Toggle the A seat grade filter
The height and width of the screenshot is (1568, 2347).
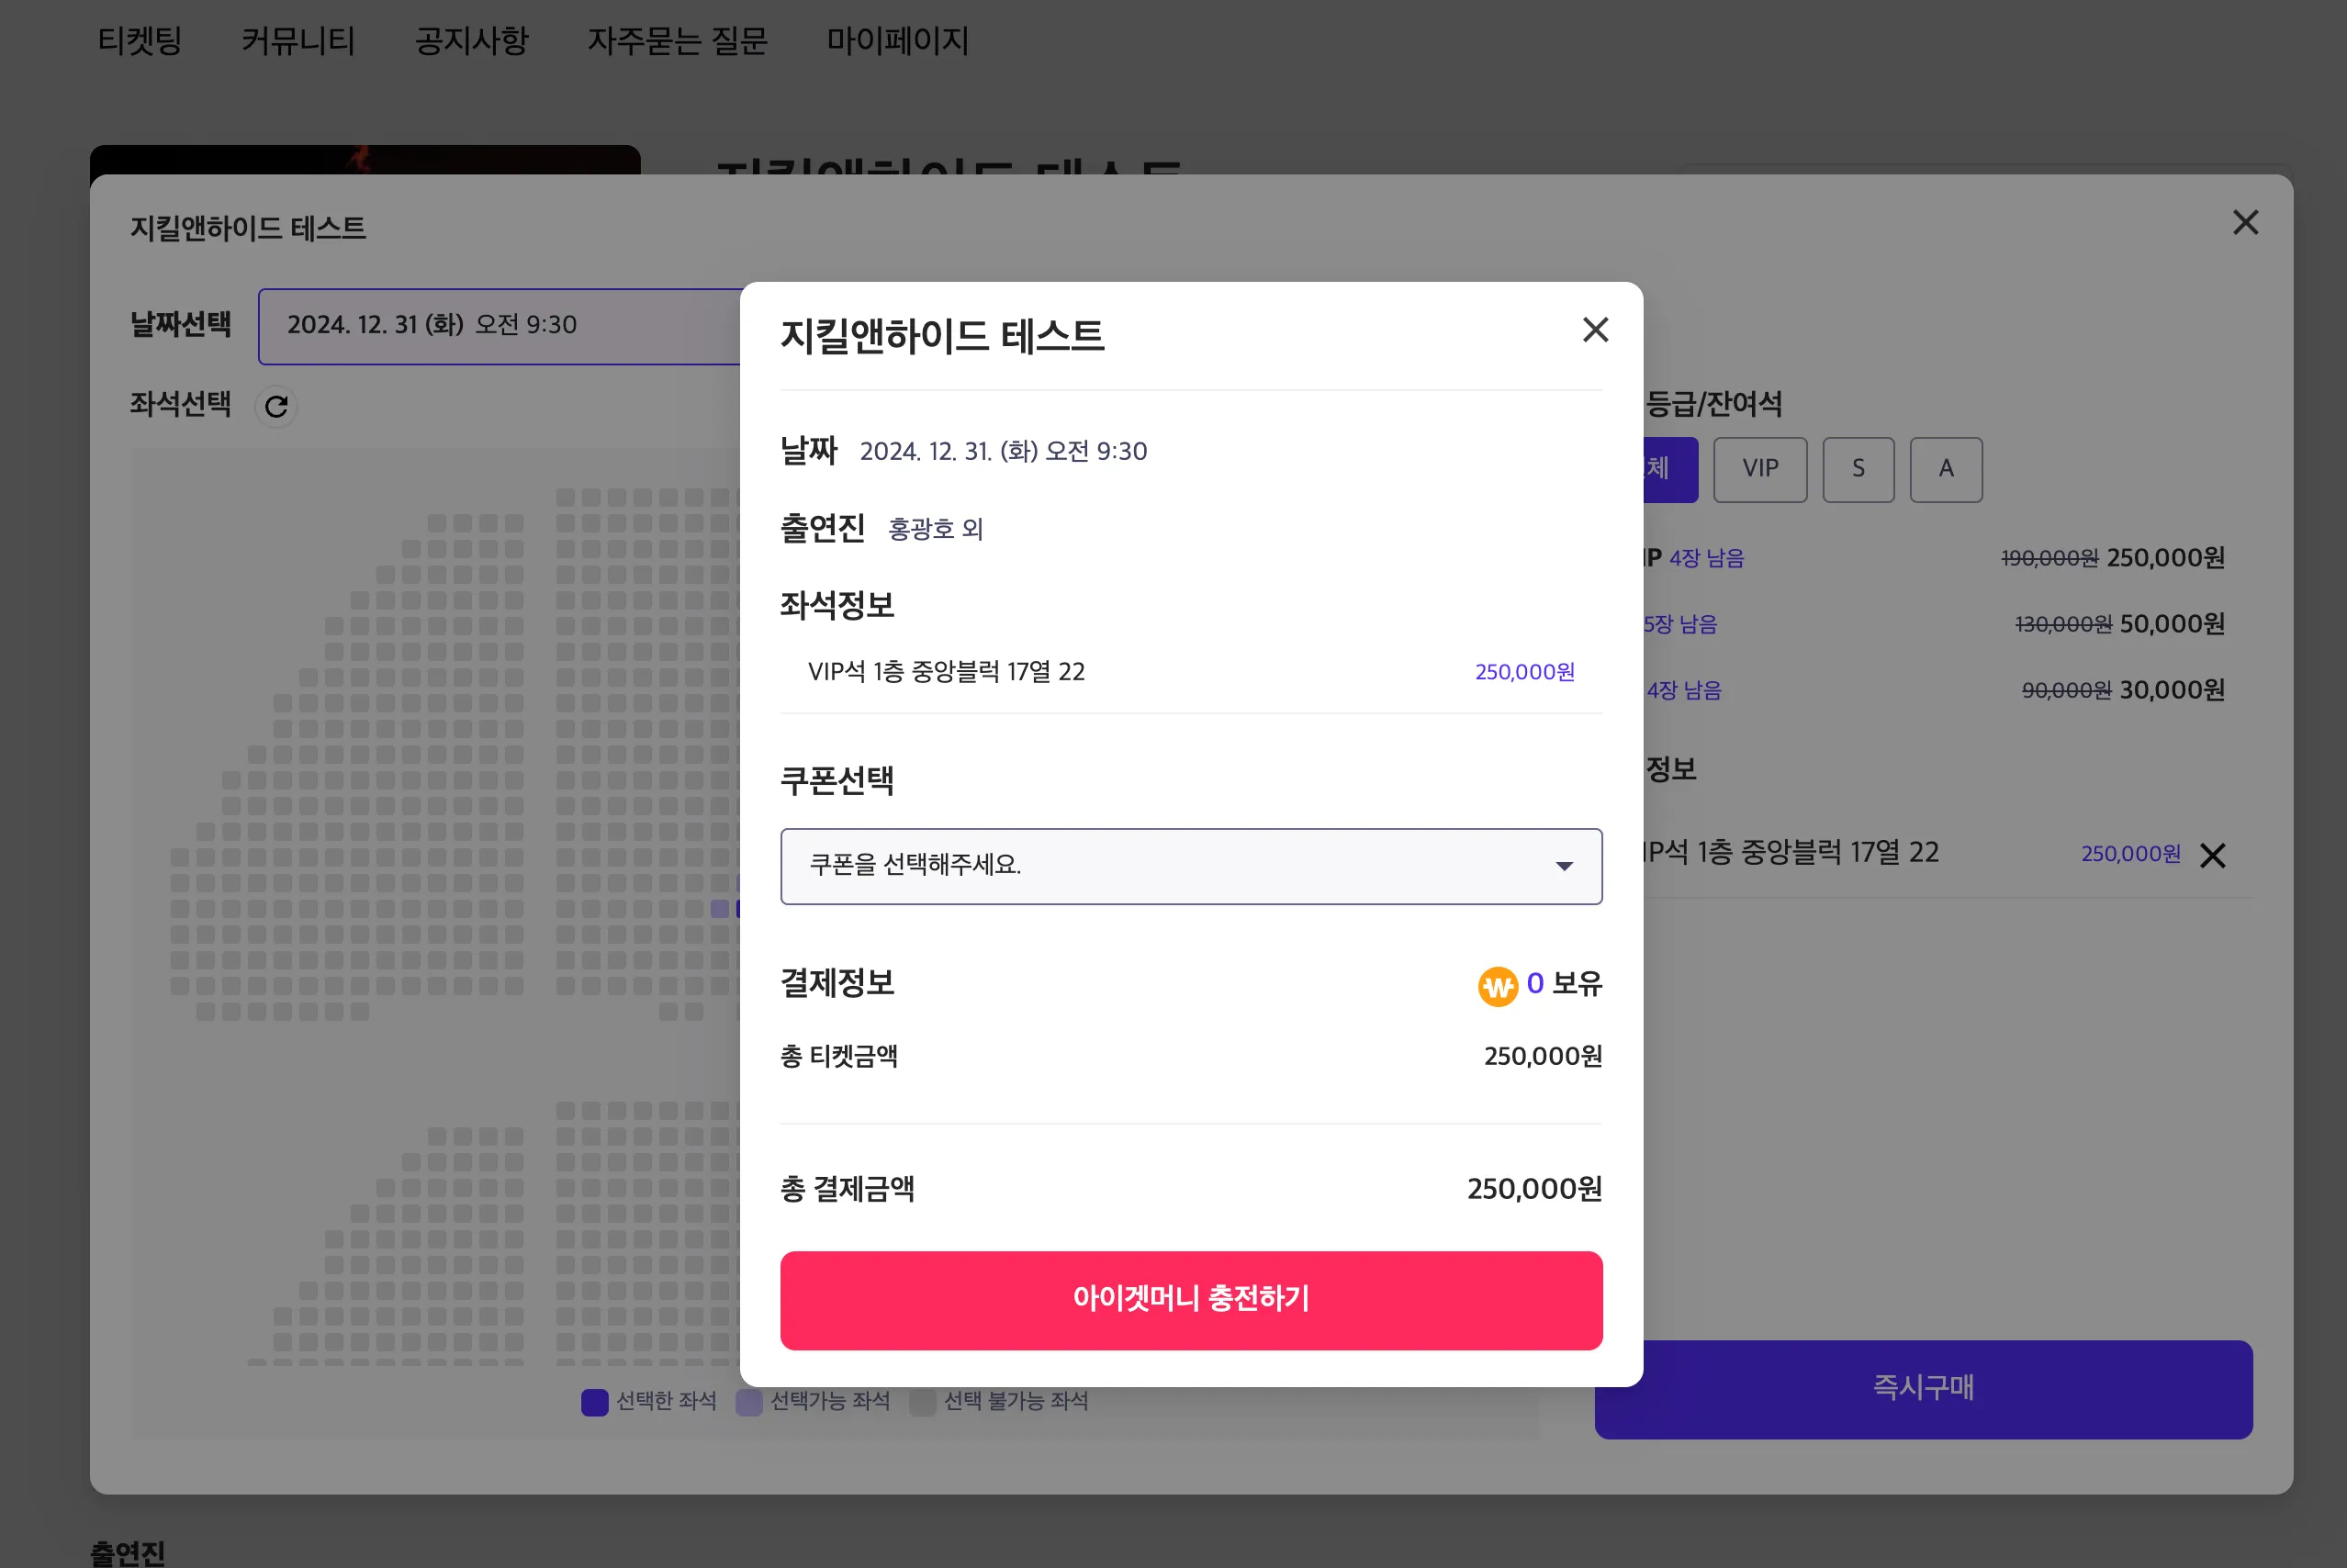coord(1945,469)
